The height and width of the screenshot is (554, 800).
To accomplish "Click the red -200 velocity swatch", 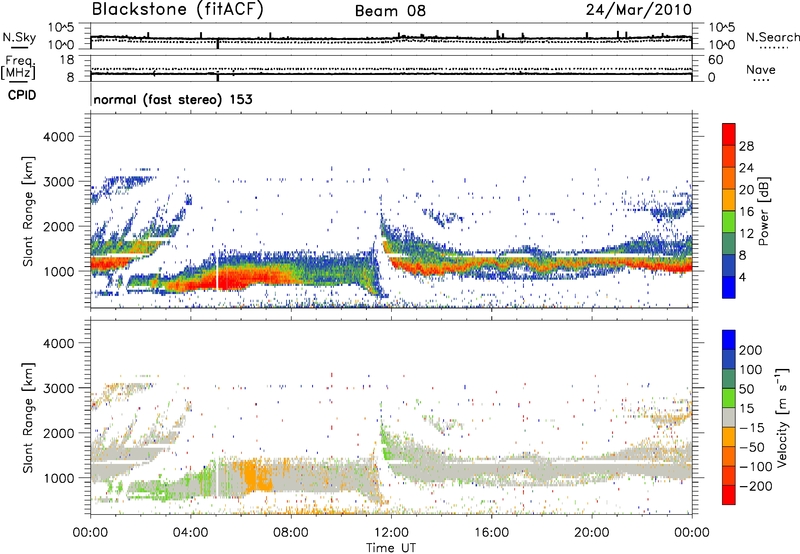I will 729,495.
